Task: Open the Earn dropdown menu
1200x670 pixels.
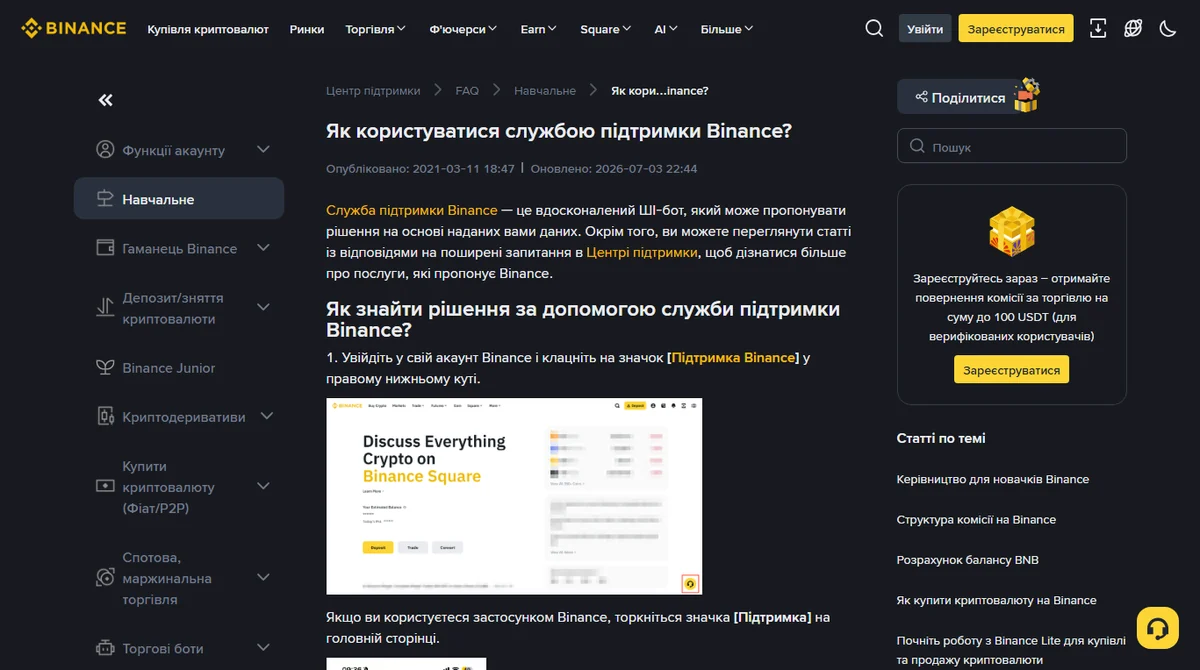Action: (x=539, y=29)
